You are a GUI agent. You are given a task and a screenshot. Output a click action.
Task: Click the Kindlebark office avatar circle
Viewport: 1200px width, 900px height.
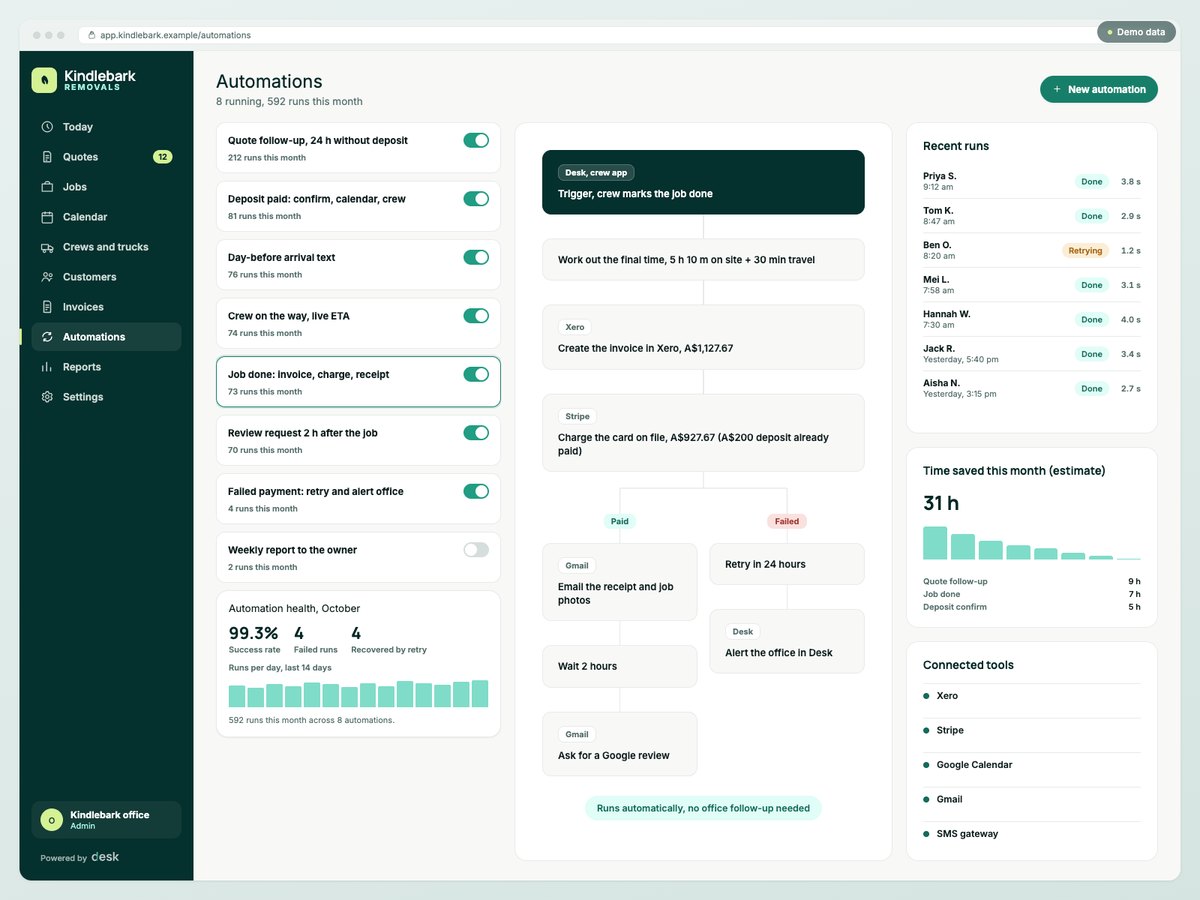click(x=51, y=820)
